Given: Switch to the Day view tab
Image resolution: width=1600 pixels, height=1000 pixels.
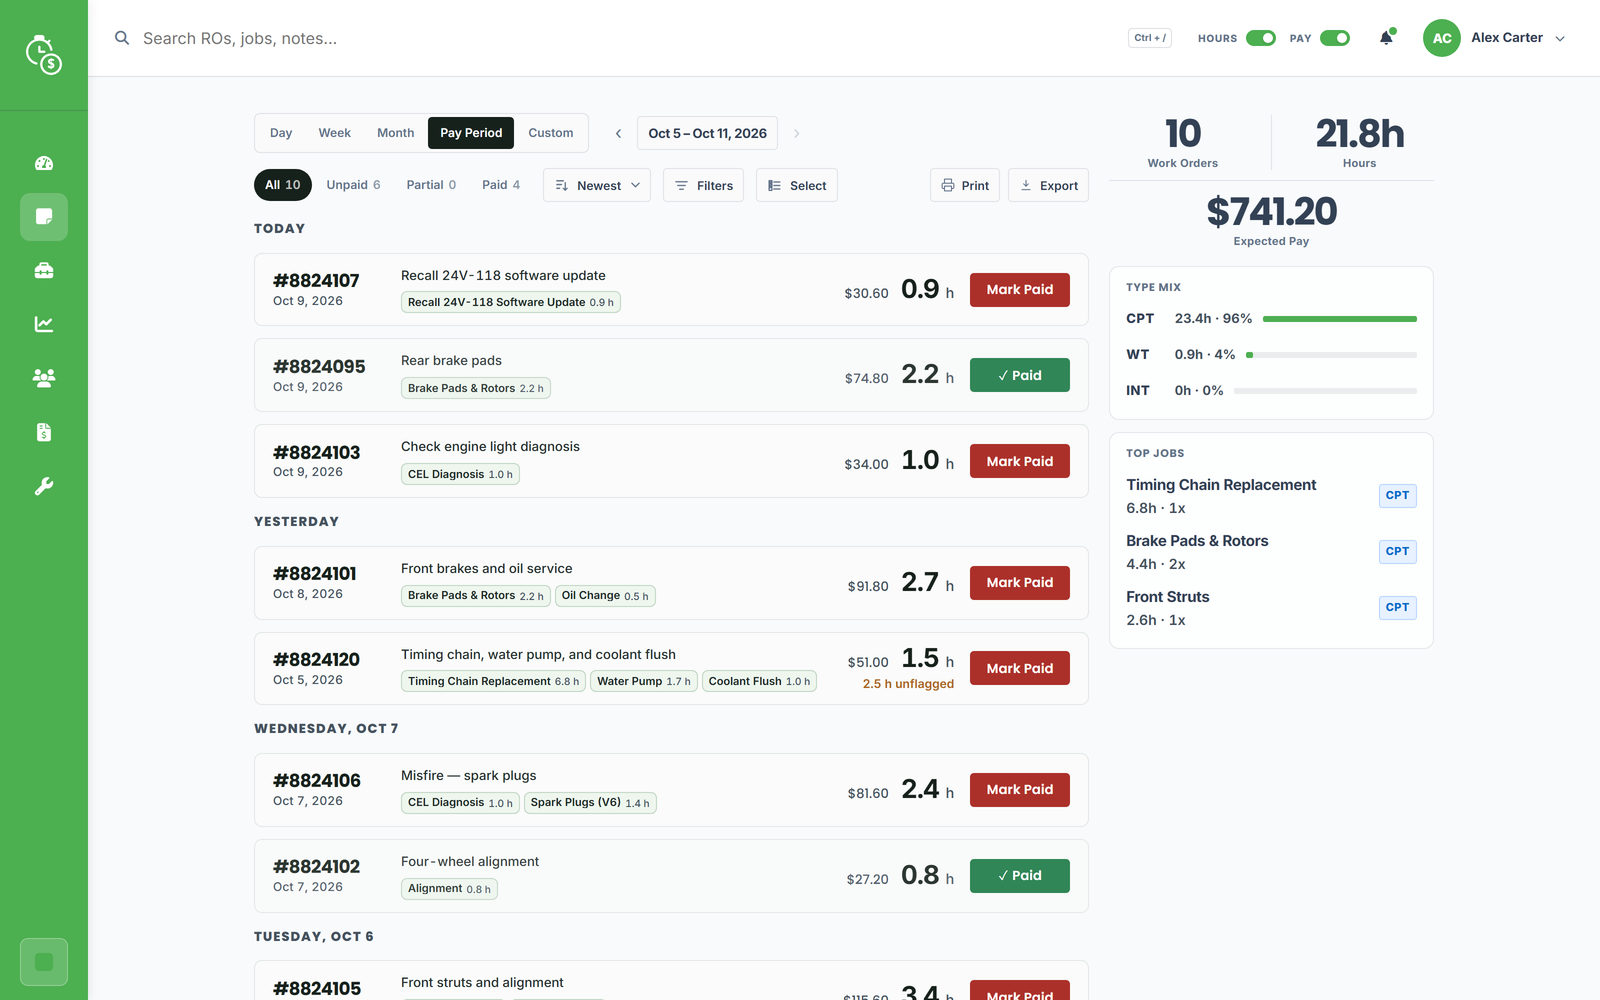Looking at the screenshot, I should [281, 133].
